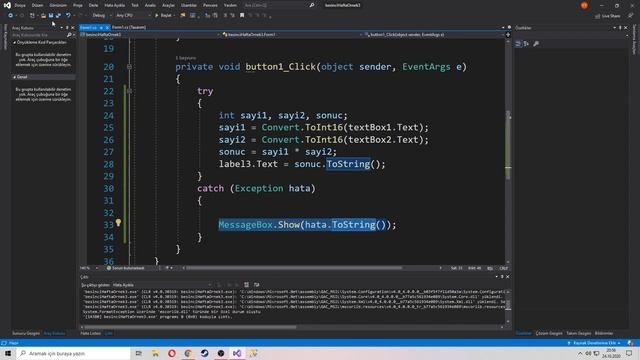Start debugging with Başlat play button
Image resolution: width=640 pixels, height=360 pixels.
tap(164, 16)
